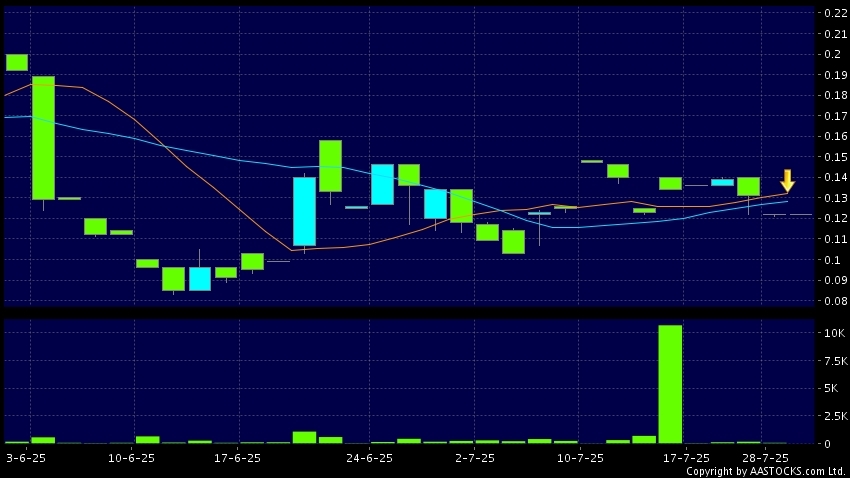Select the 0.2 price axis value

tap(833, 54)
